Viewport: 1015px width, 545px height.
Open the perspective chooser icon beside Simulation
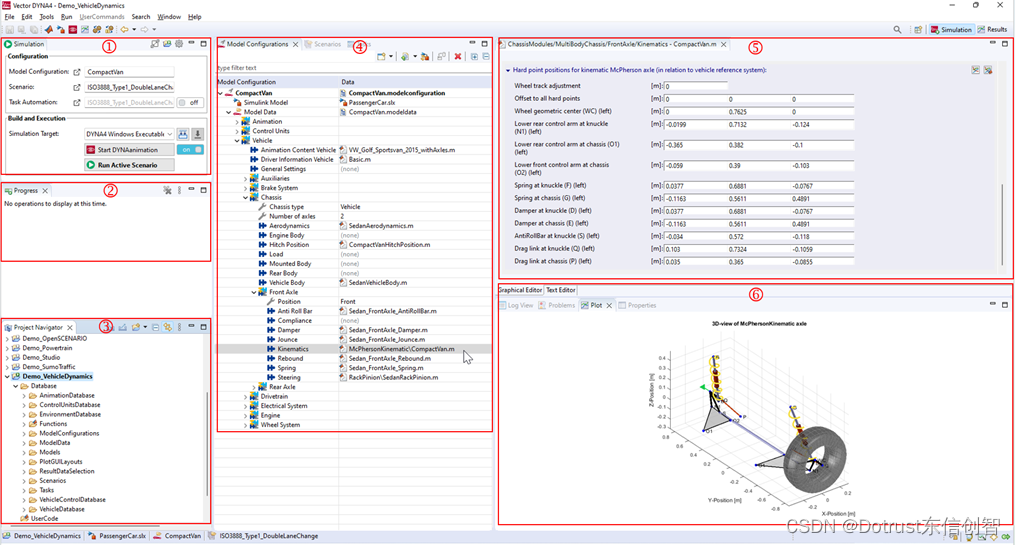pos(918,29)
